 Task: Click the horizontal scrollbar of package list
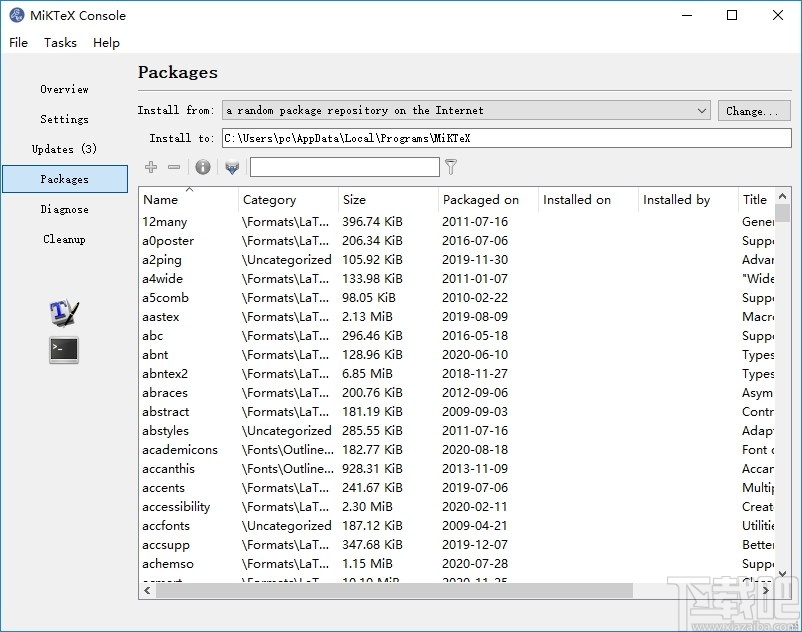pos(400,590)
